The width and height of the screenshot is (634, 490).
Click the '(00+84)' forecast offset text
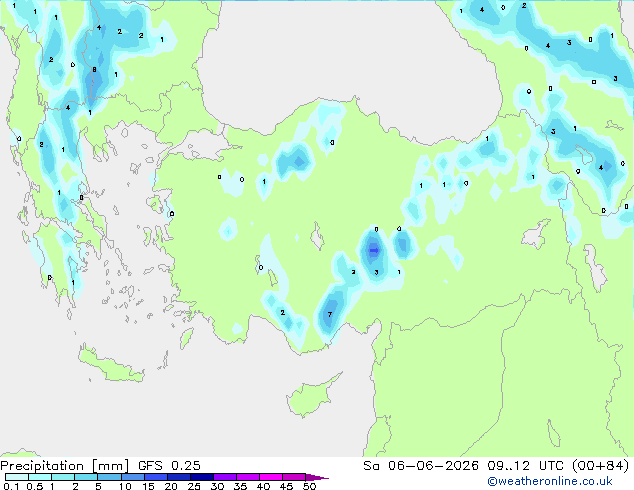pyautogui.click(x=600, y=466)
